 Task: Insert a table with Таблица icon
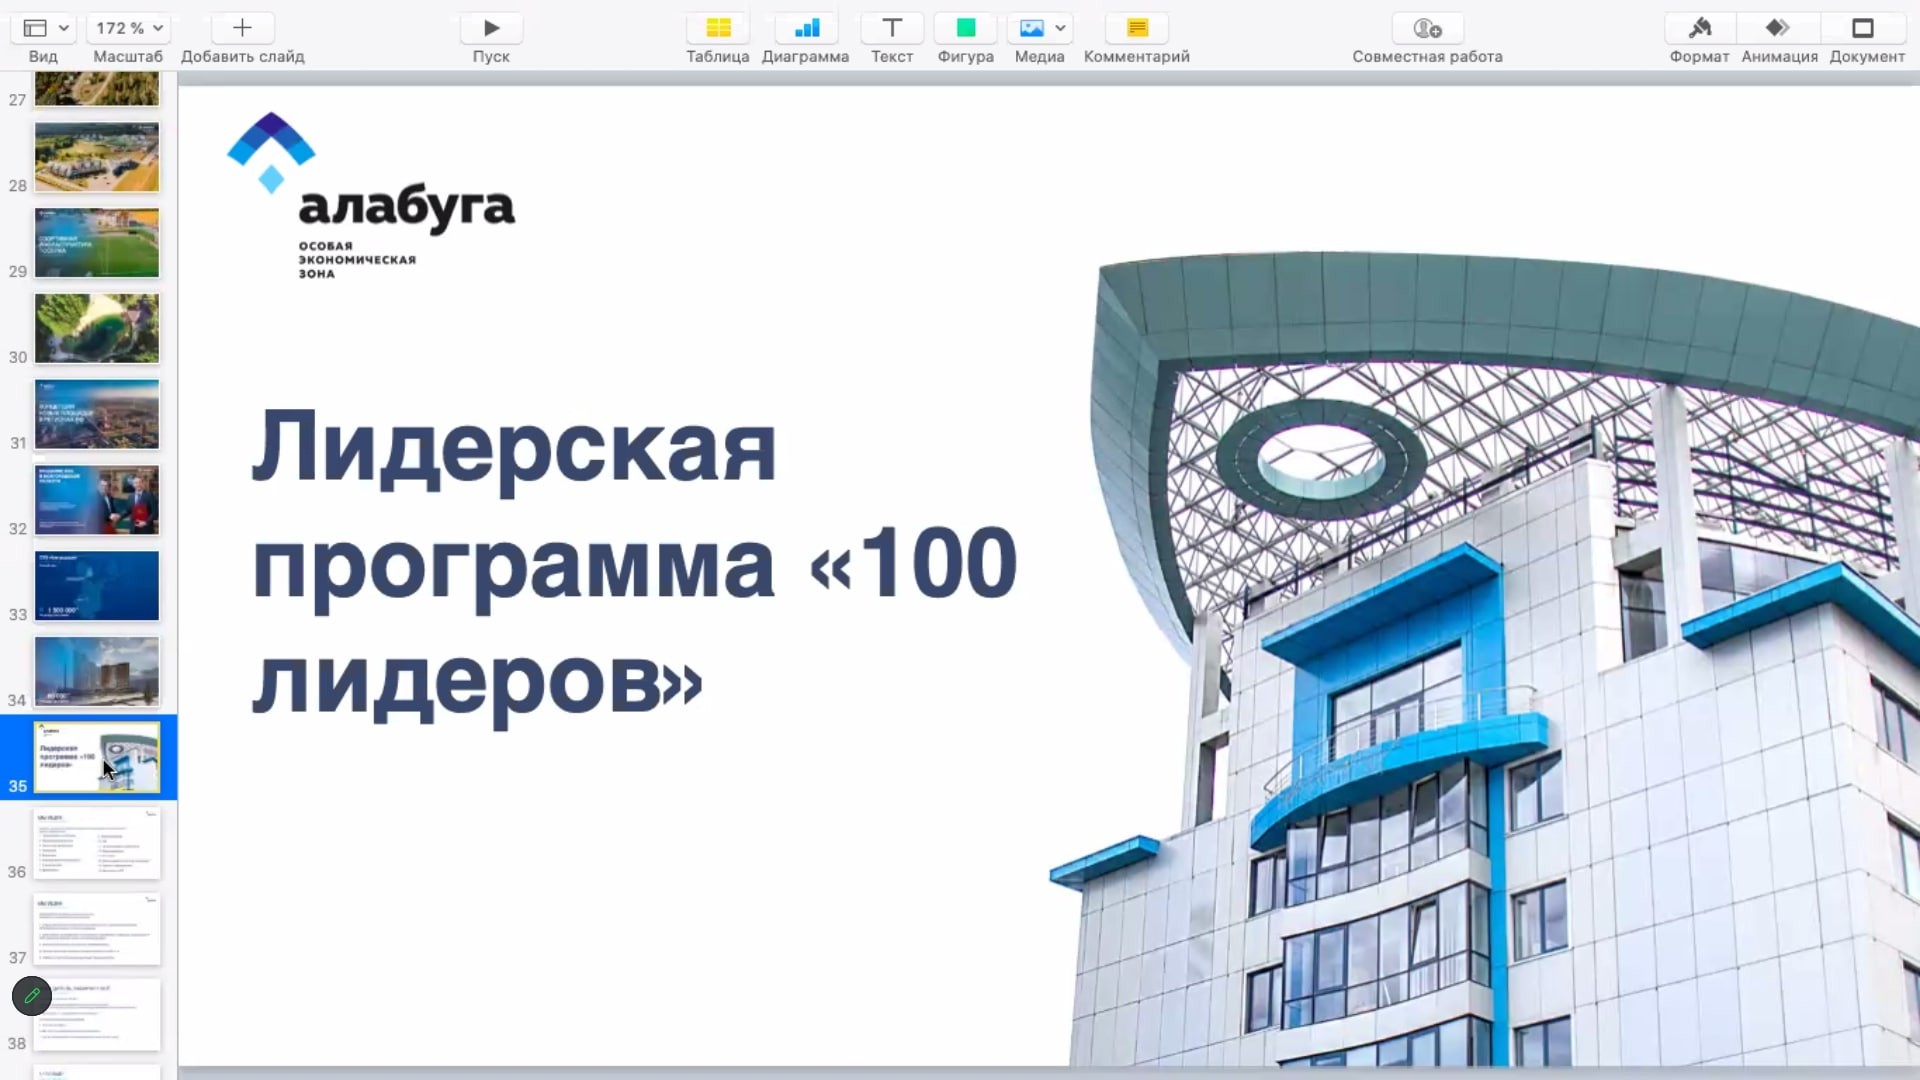click(718, 28)
